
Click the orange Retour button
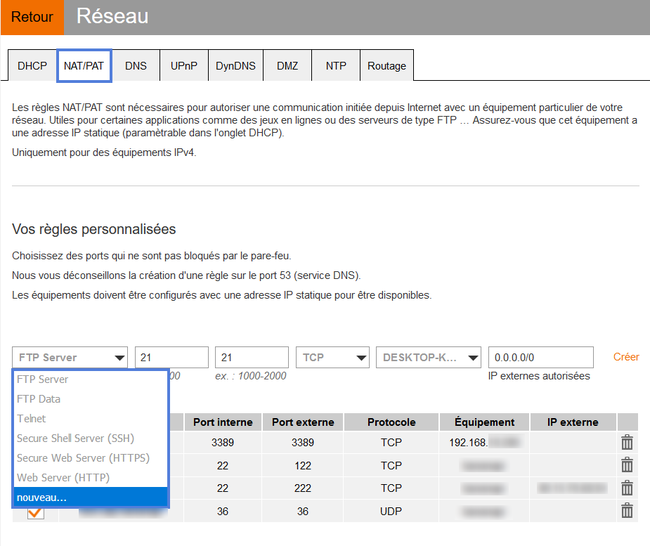32,18
